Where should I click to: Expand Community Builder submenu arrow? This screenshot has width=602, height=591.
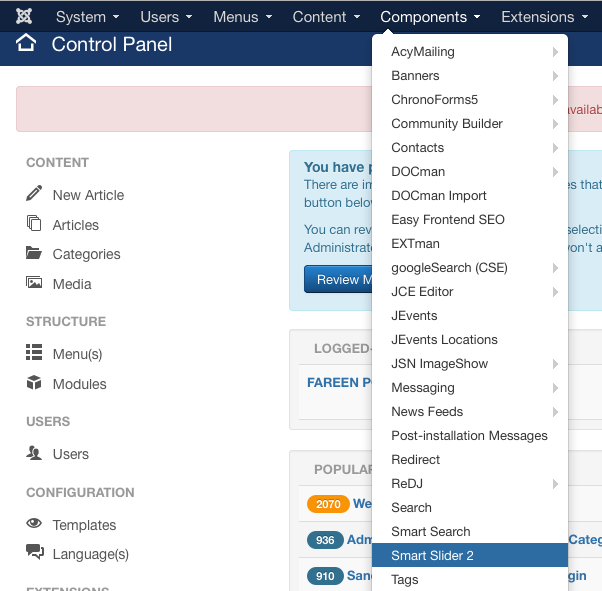point(555,124)
